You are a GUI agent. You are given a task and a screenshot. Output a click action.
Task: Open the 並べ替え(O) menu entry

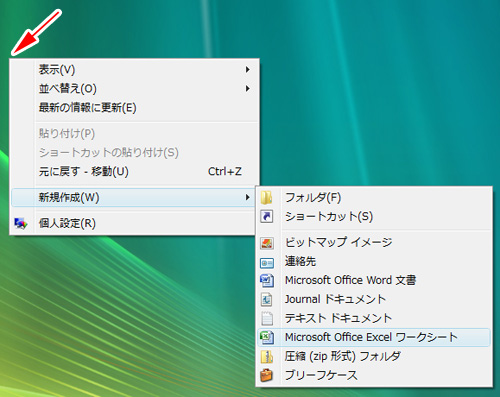pos(134,88)
